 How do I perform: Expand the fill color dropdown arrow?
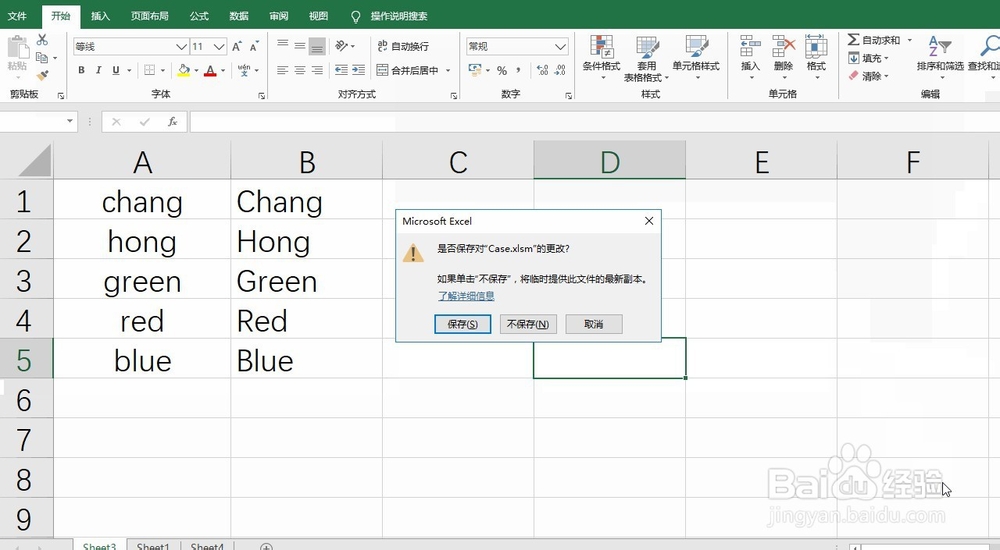click(196, 71)
